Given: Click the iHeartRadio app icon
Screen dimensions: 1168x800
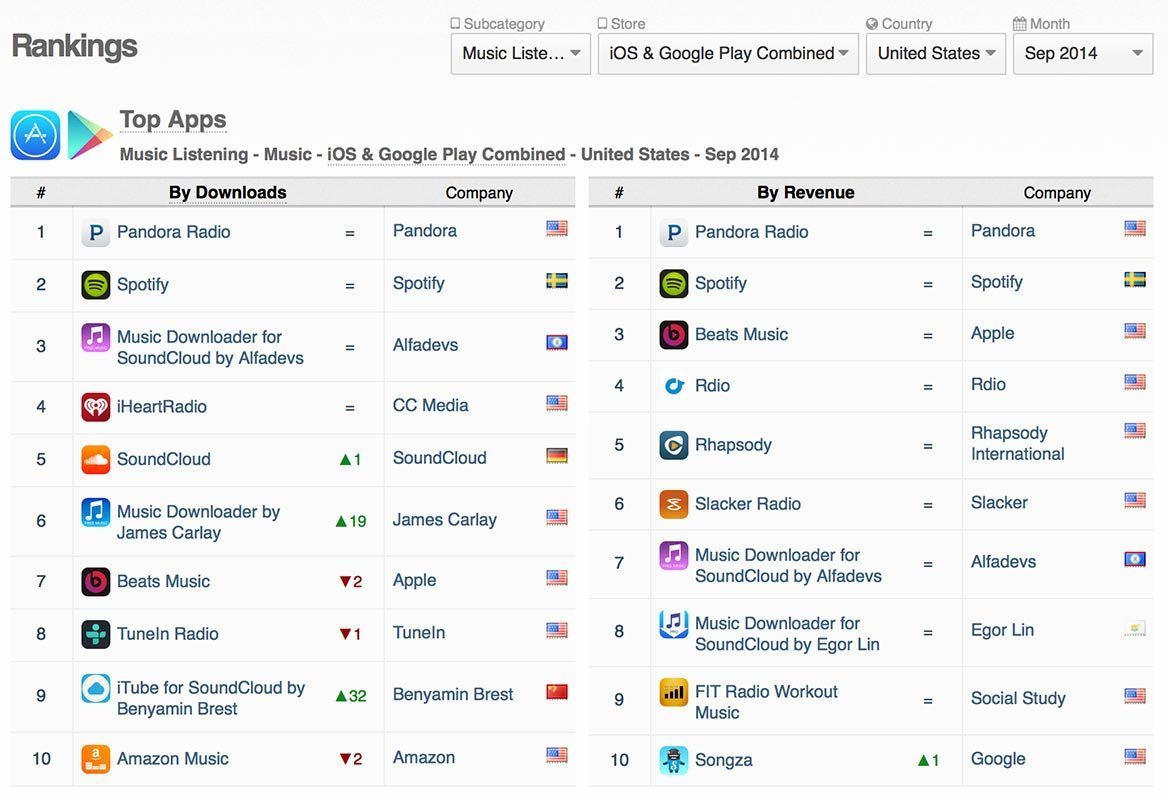Looking at the screenshot, I should [x=95, y=407].
